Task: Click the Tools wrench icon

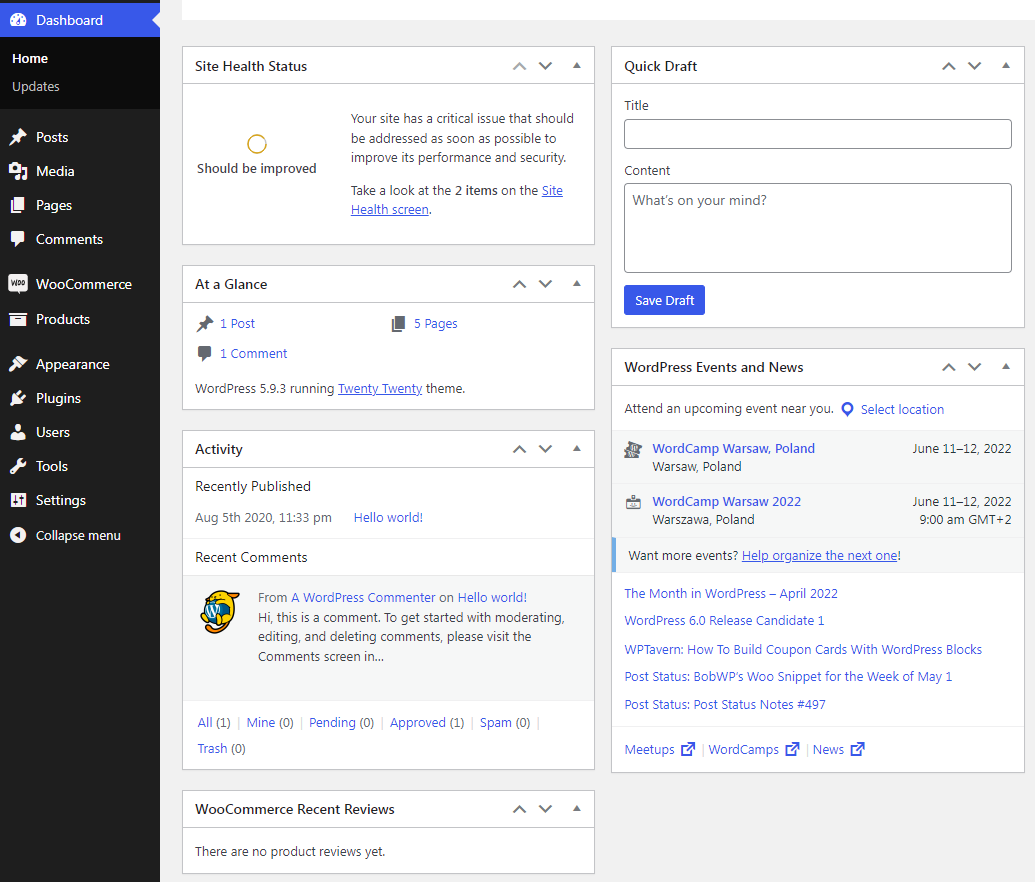Action: click(x=18, y=466)
